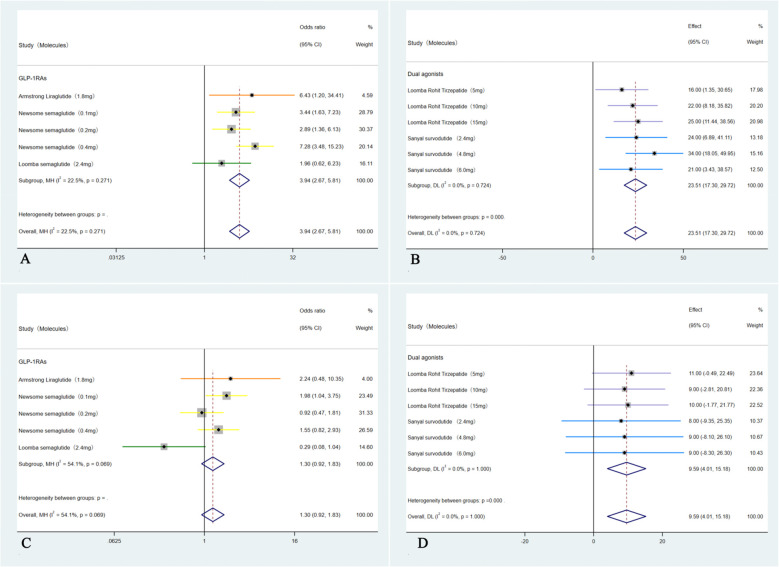The width and height of the screenshot is (779, 567).
Task: Click weight value 17.98 in panel B
Action: [x=756, y=90]
